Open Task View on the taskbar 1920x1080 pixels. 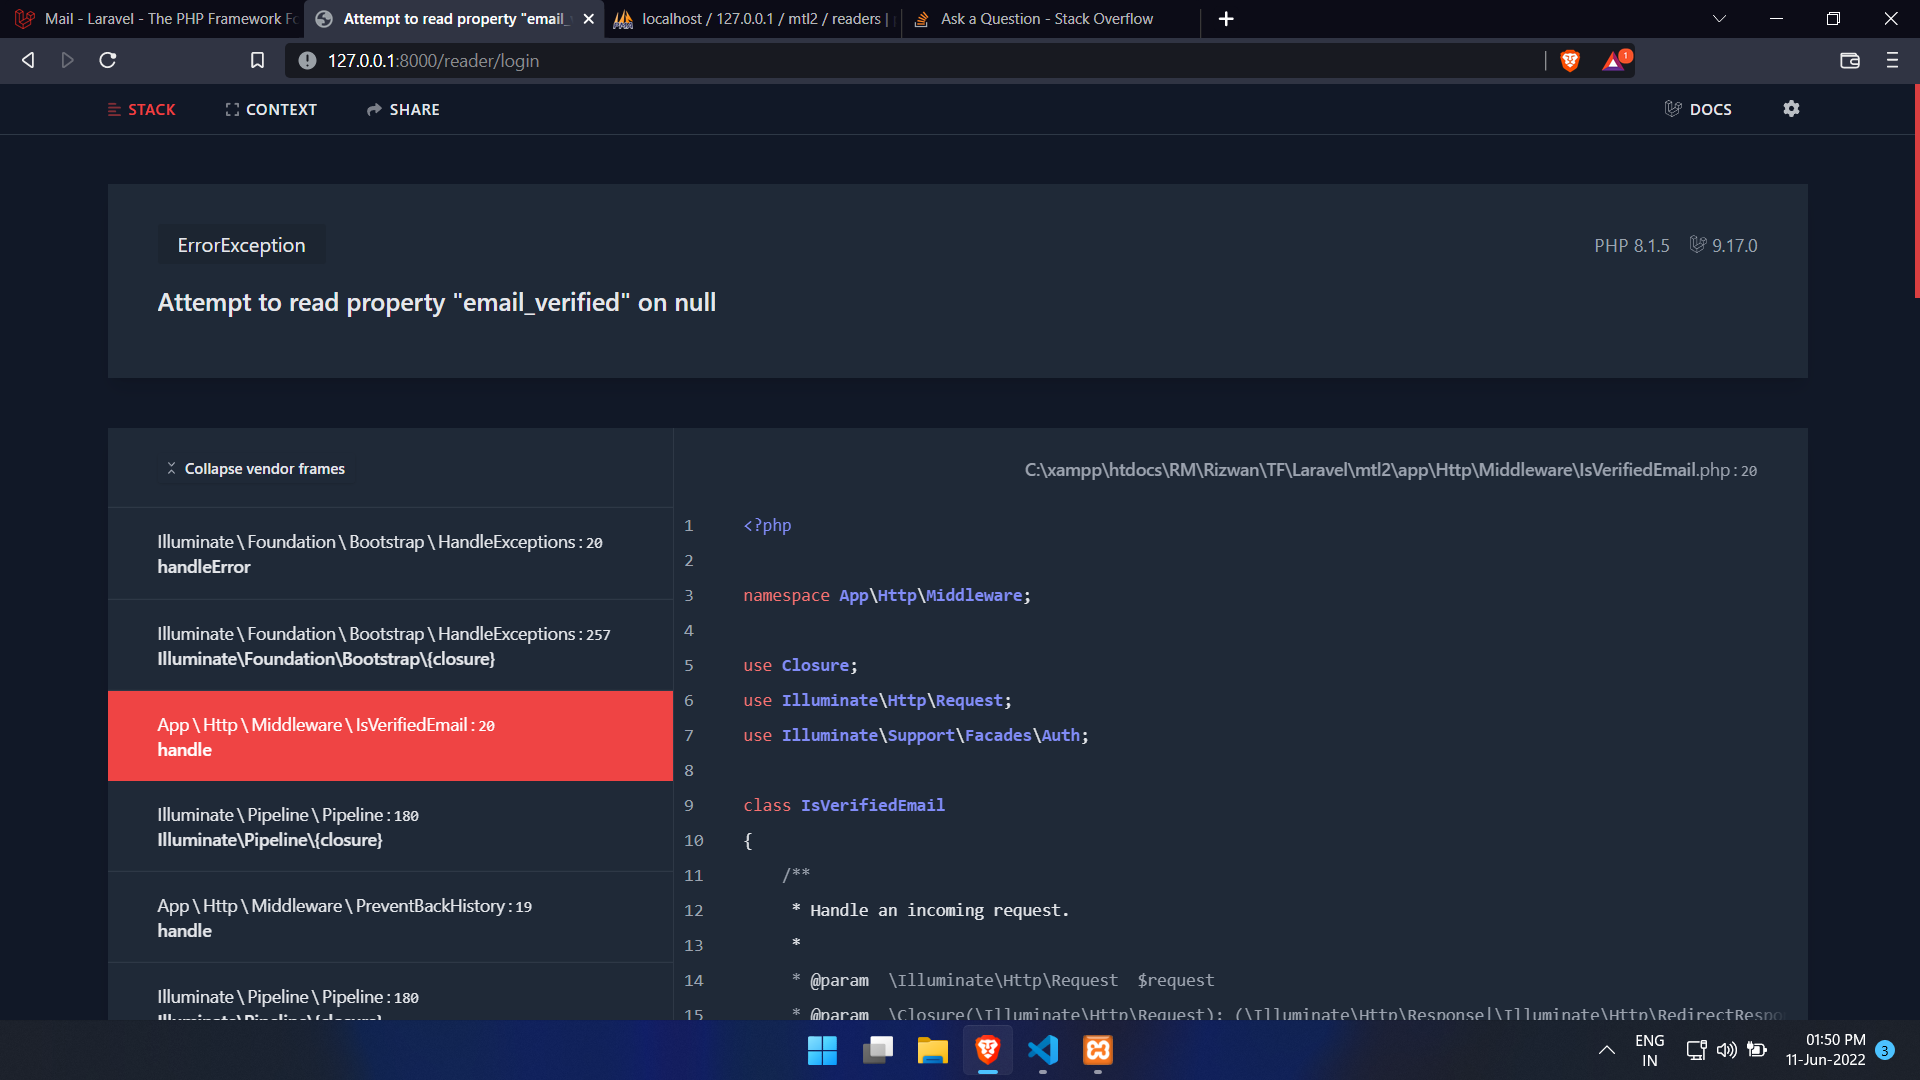(x=878, y=1050)
